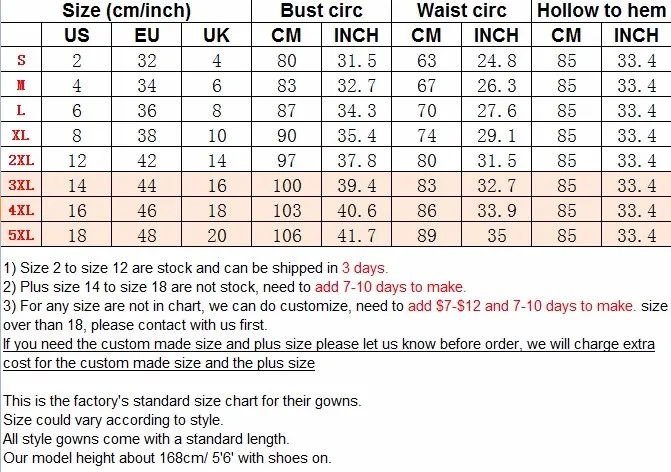671x472 pixels.
Task: Click the US column sub-header
Action: click(77, 35)
